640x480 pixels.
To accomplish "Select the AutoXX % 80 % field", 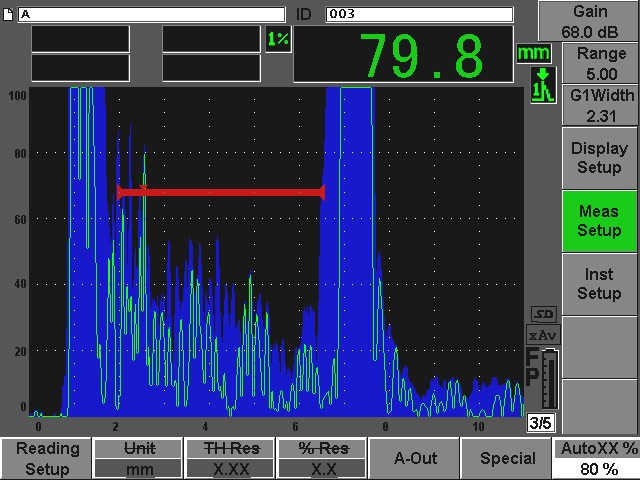I will click(x=597, y=458).
